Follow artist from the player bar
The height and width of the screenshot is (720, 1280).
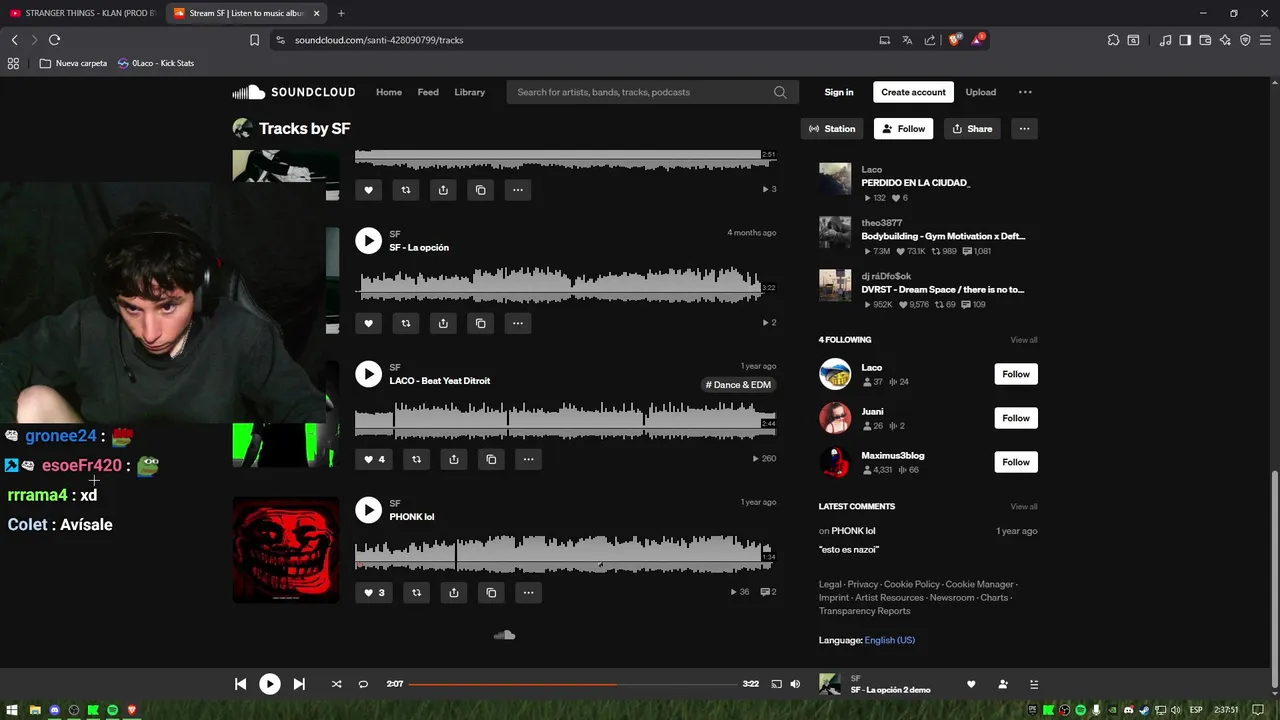pyautogui.click(x=1002, y=684)
